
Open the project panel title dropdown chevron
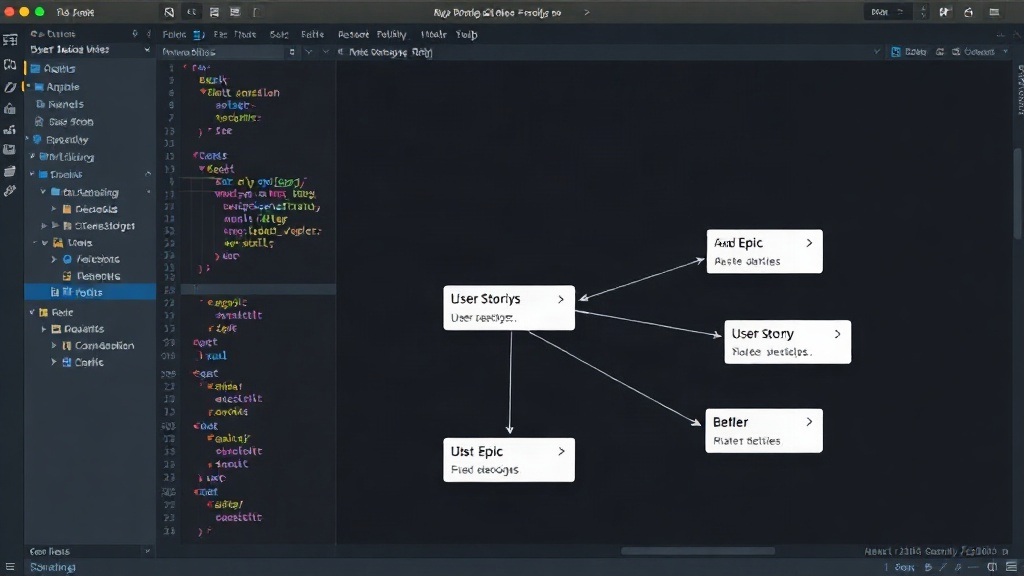[147, 50]
